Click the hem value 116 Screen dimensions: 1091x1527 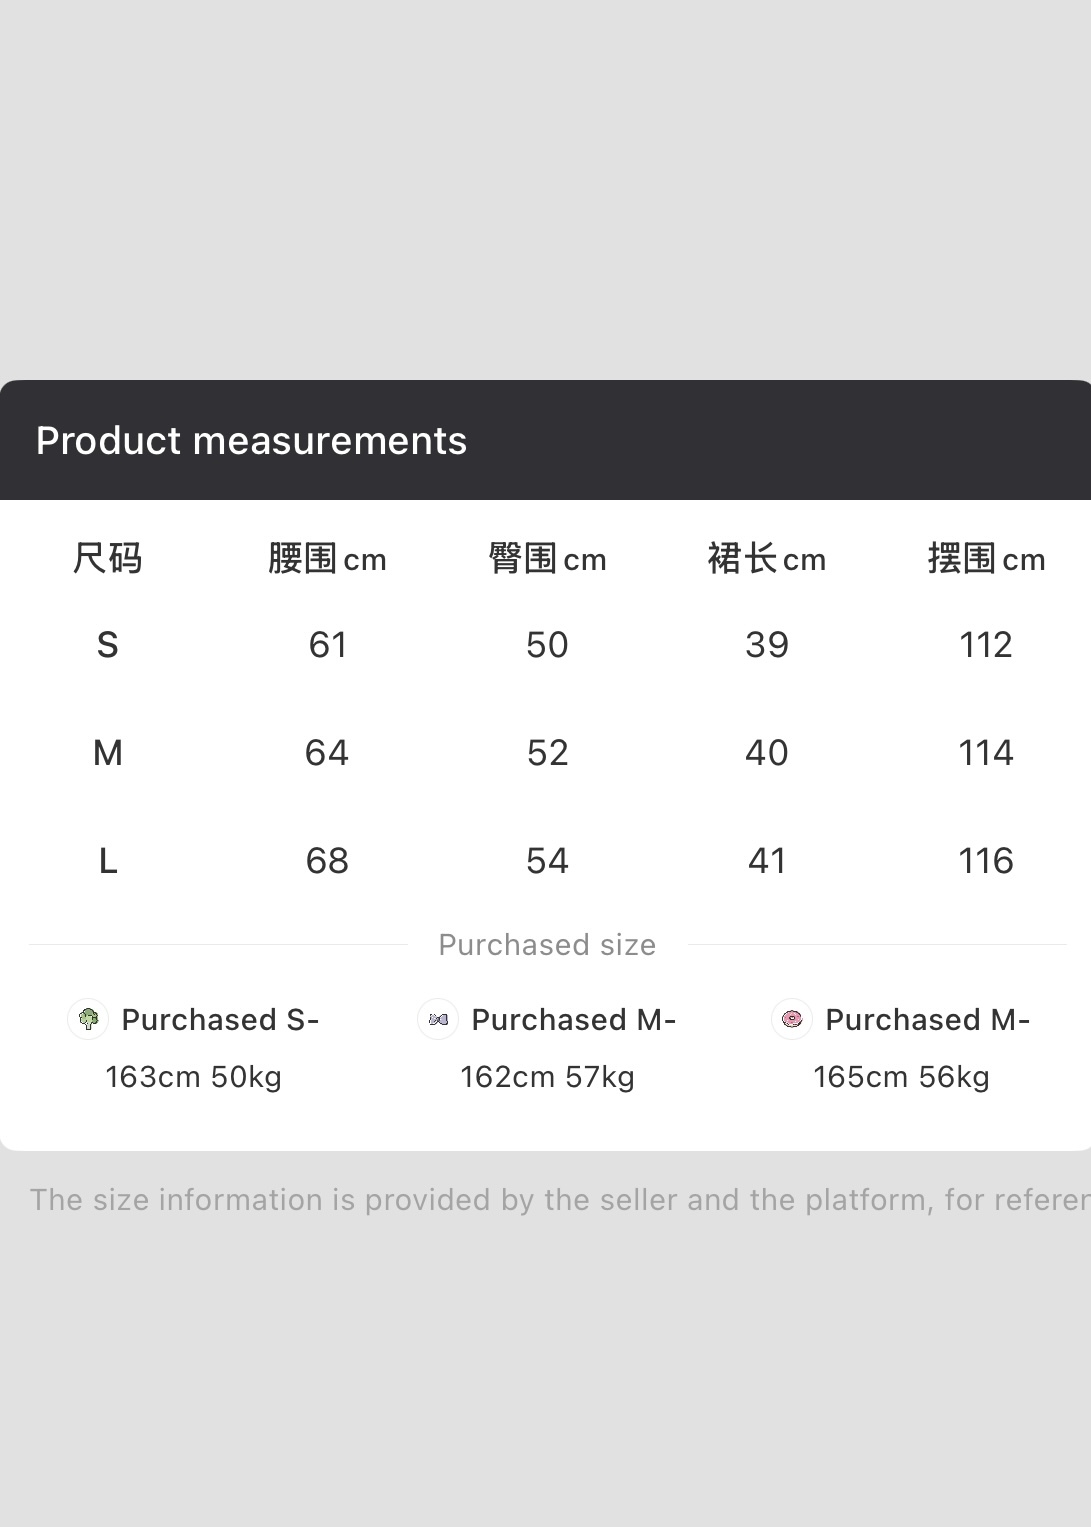986,861
